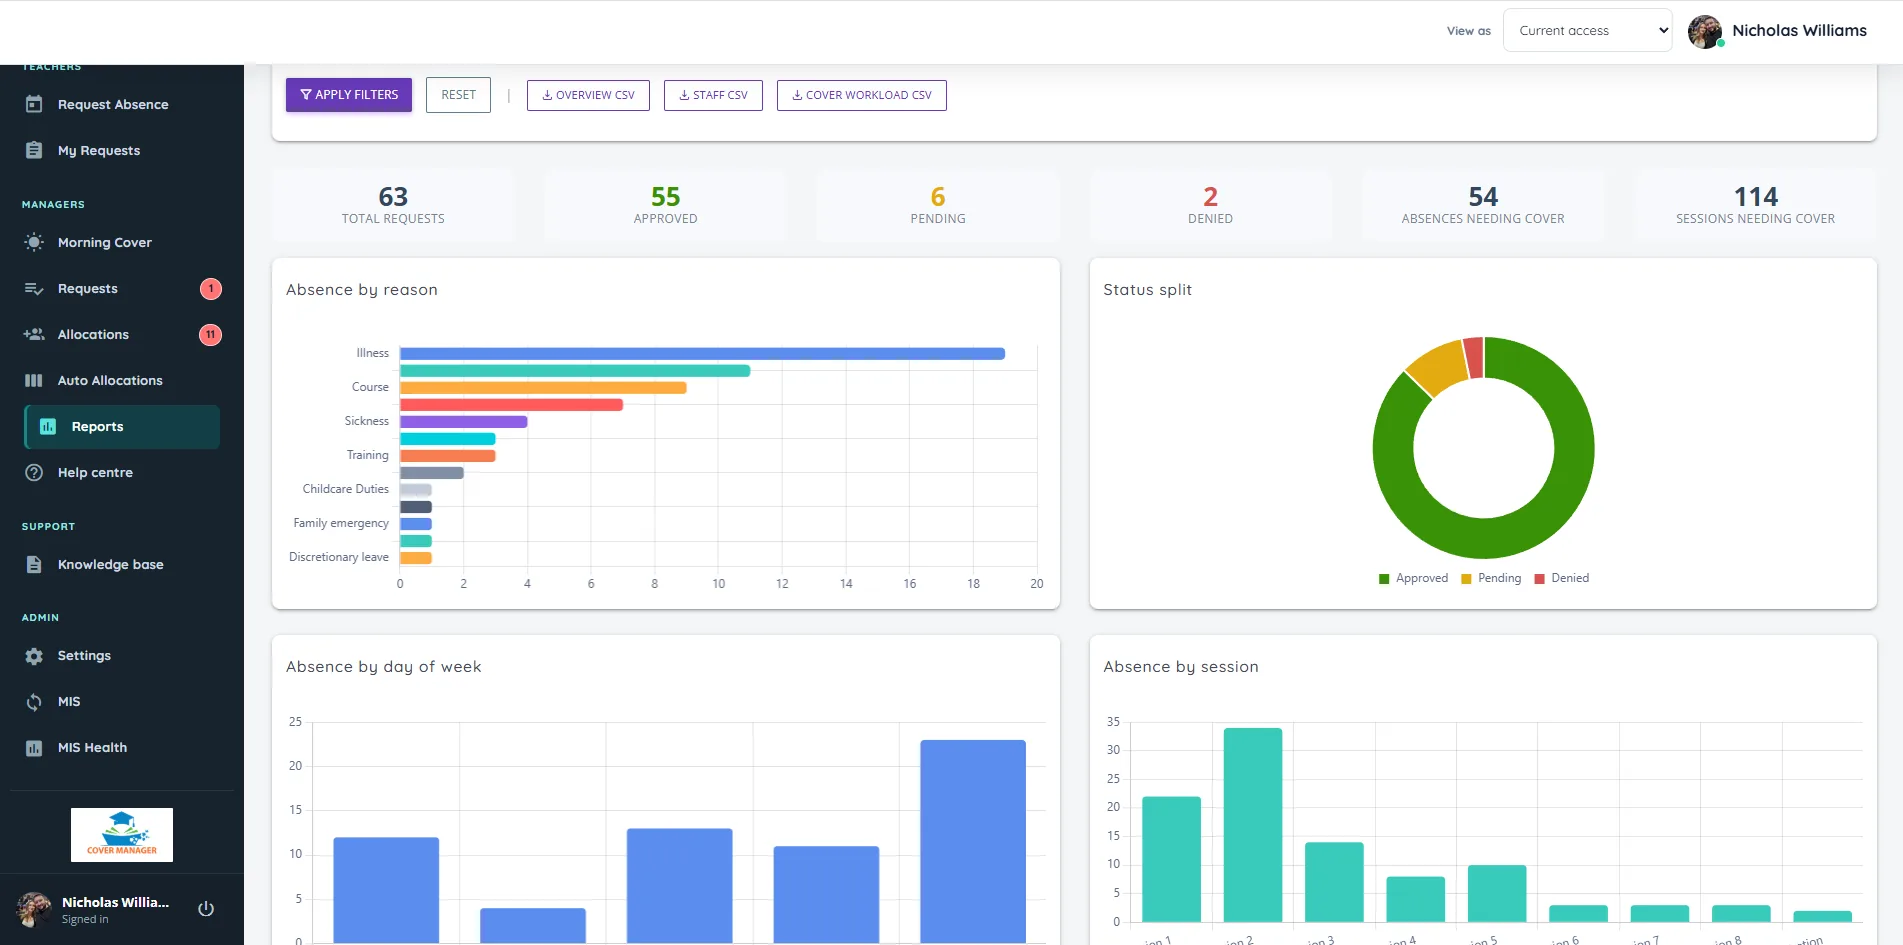
Task: Click the Reports chart icon
Action: [x=48, y=426]
